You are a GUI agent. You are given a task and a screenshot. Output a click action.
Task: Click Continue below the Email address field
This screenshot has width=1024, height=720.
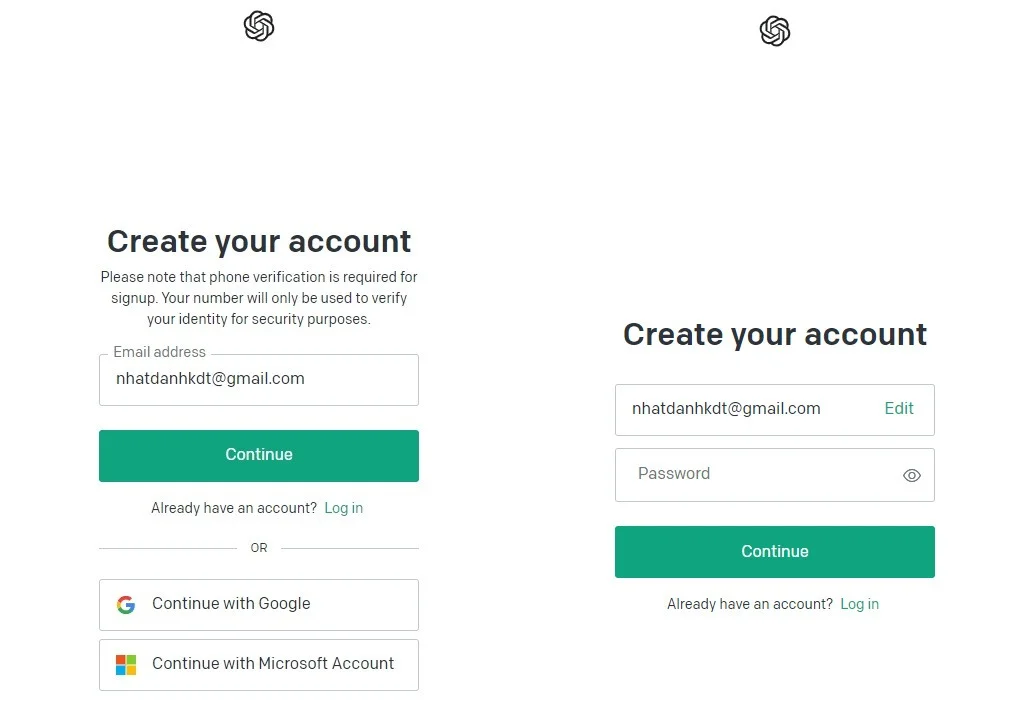pyautogui.click(x=259, y=455)
